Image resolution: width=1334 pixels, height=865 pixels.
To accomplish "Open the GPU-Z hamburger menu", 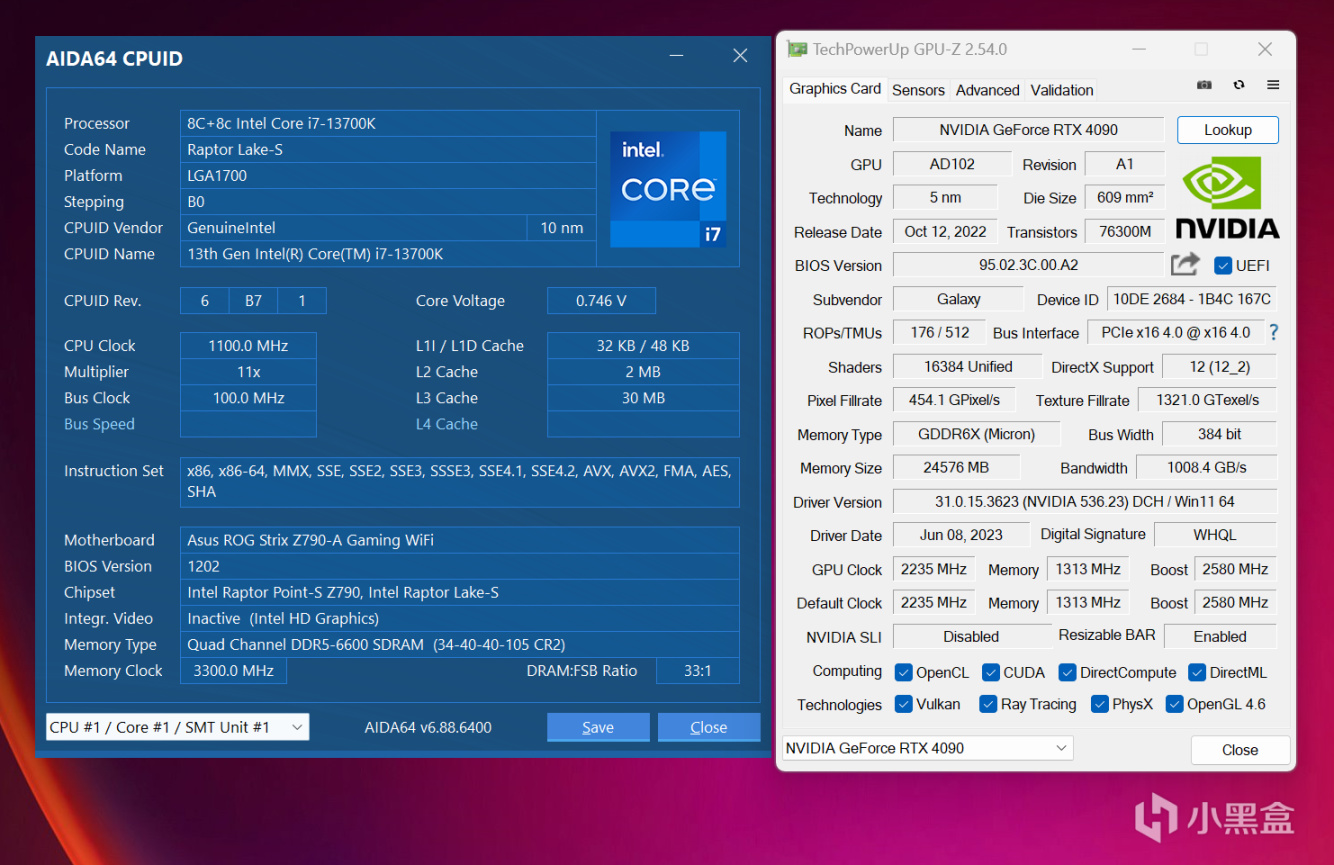I will click(x=1273, y=86).
